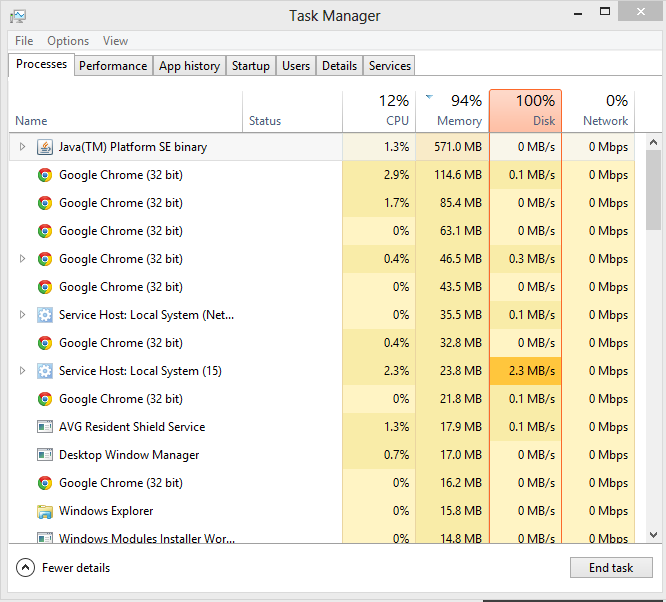Screen dimensions: 666x602
Task: Open the Services tab
Action: (389, 66)
